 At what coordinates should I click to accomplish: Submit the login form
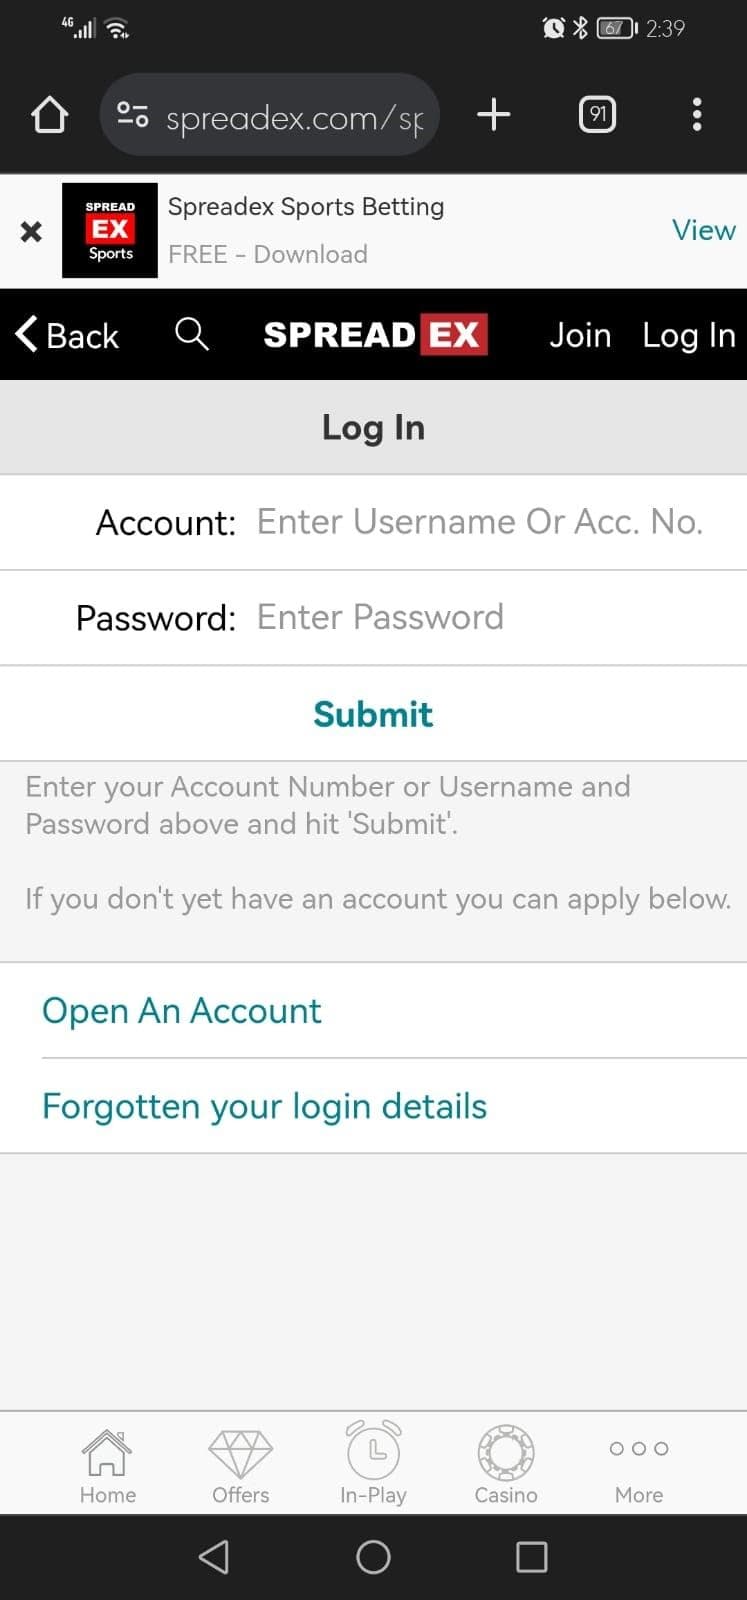(373, 713)
